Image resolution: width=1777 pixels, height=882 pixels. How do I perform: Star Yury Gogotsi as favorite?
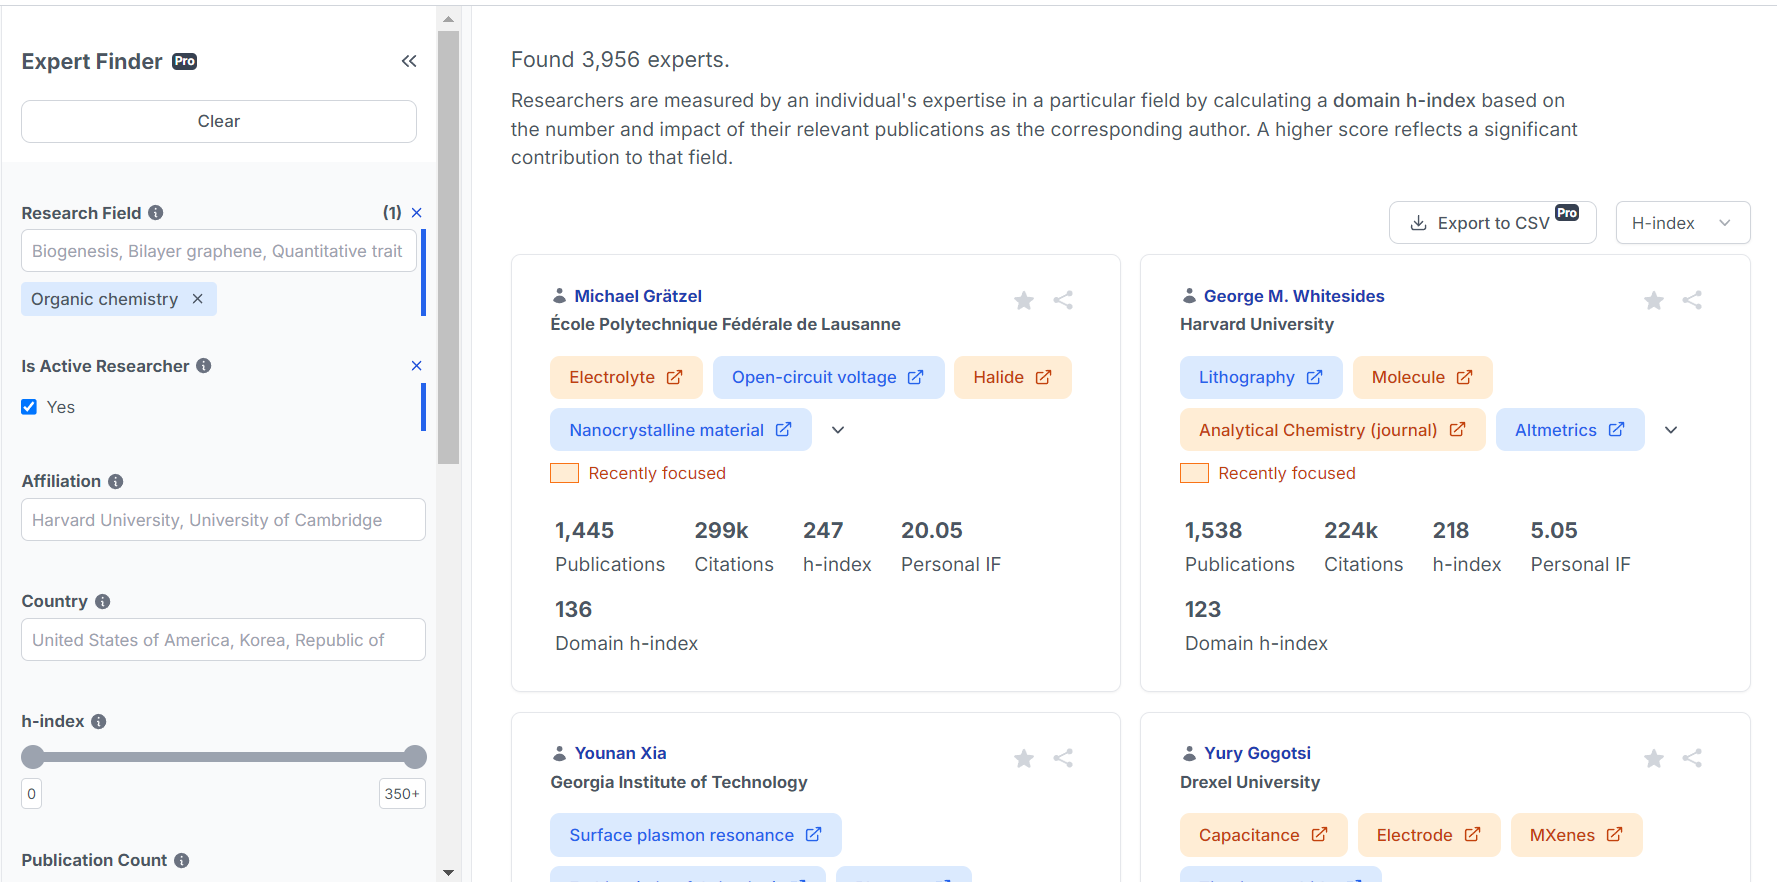coord(1654,758)
